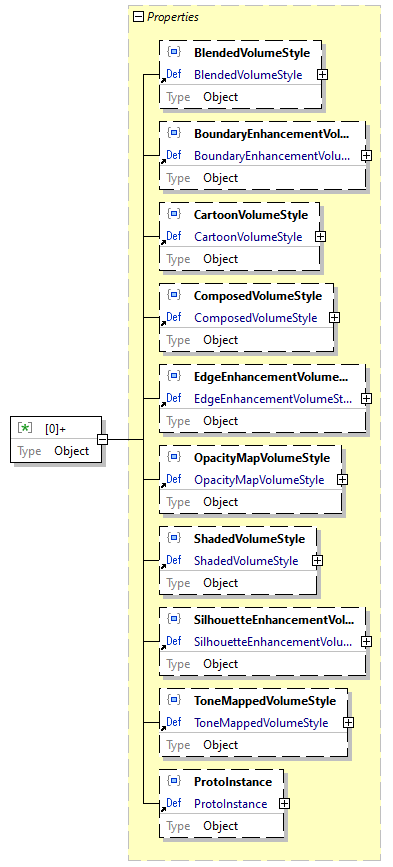Expand the EdgeEnhancementVolumeStyle node
Screen dimensions: 393x867
coord(366,399)
